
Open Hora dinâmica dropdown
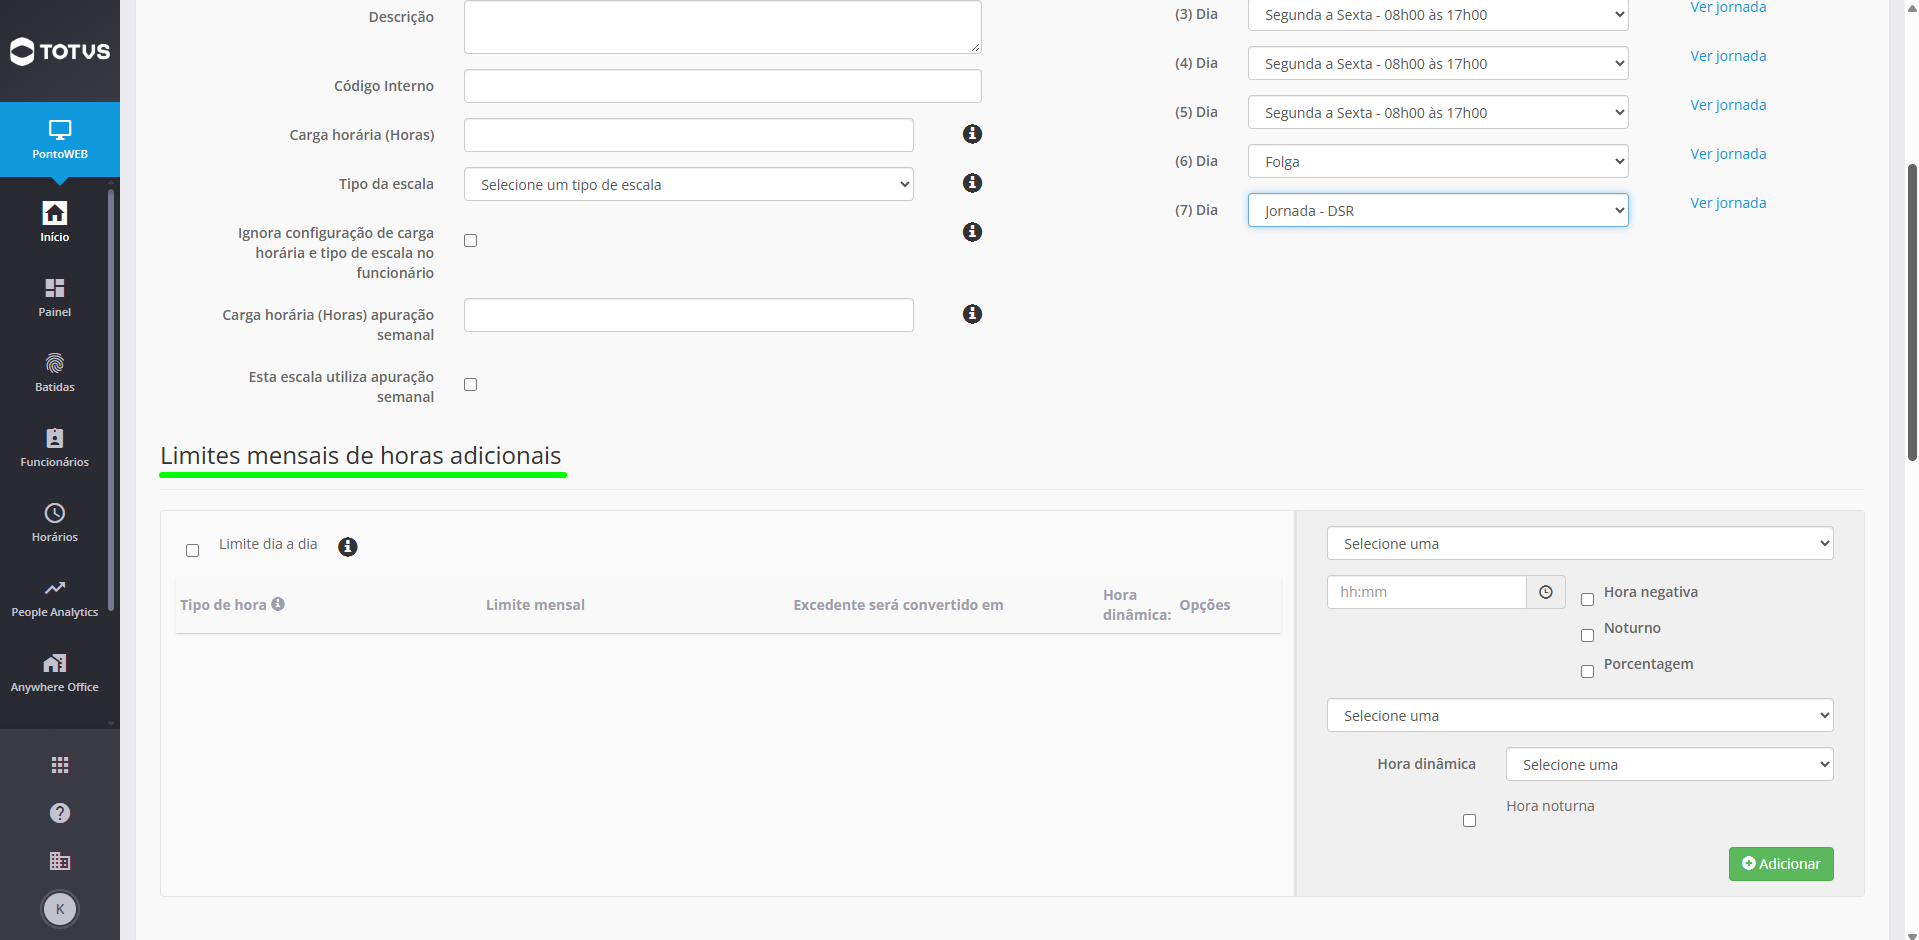[x=1669, y=764]
